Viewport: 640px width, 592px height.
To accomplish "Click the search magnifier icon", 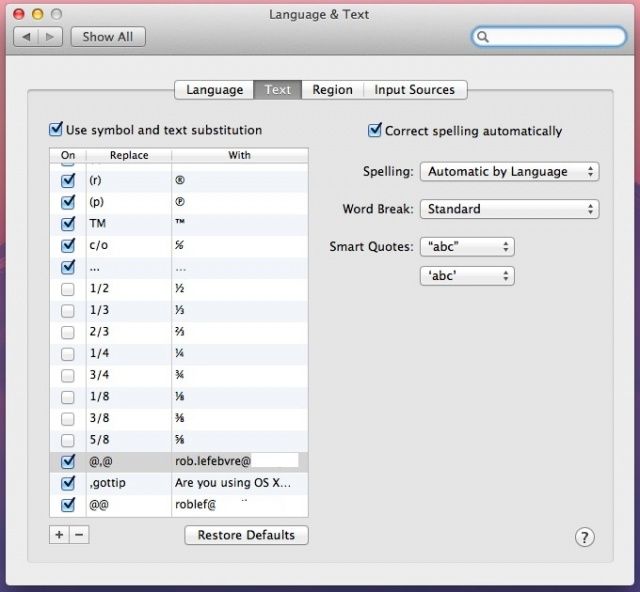I will 484,37.
